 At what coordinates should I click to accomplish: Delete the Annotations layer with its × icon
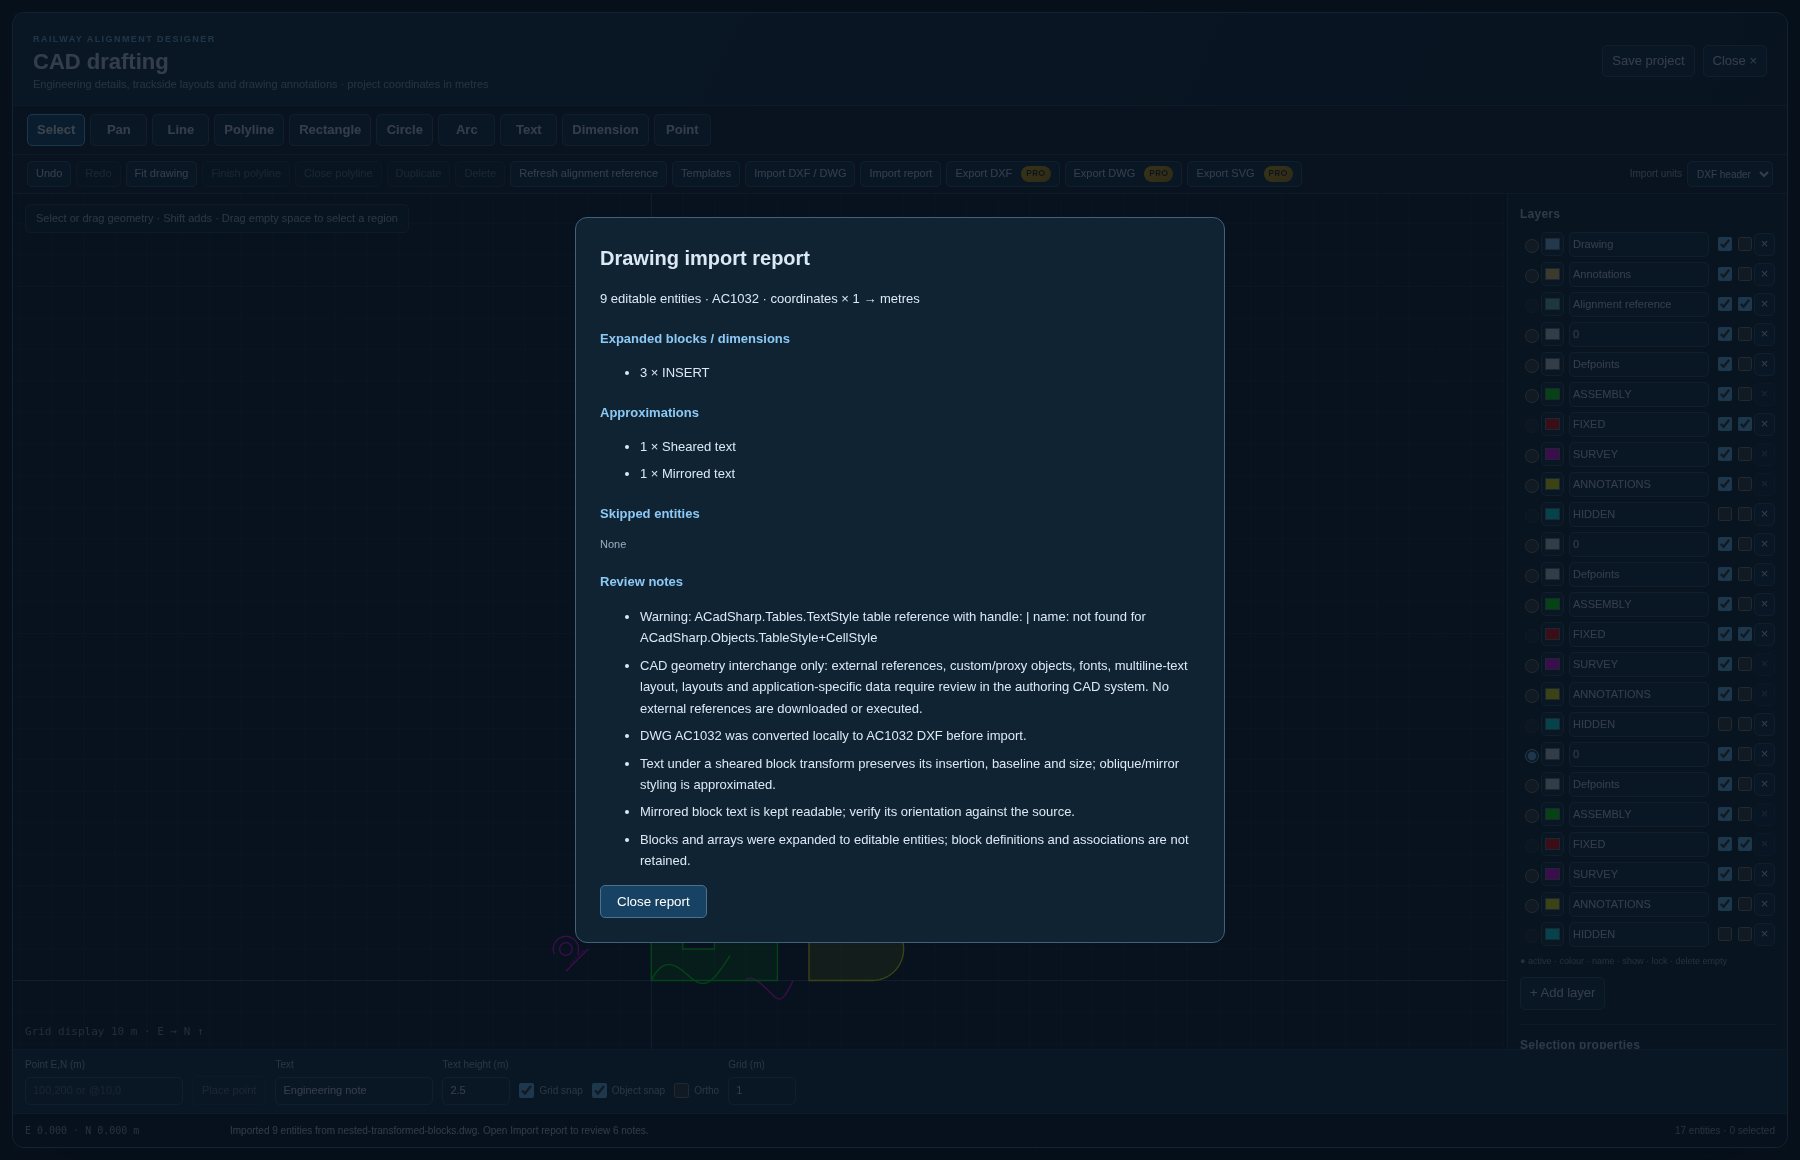[x=1764, y=274]
